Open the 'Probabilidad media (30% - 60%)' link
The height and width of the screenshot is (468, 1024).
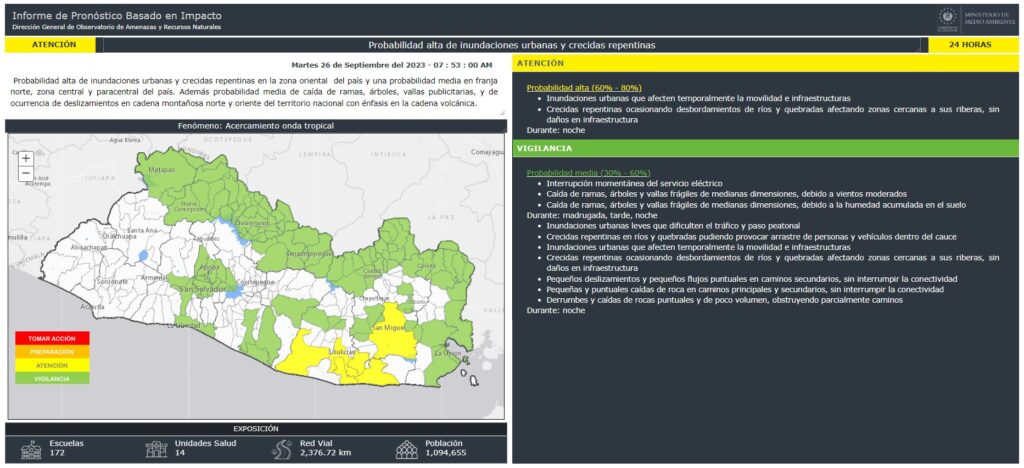point(588,173)
